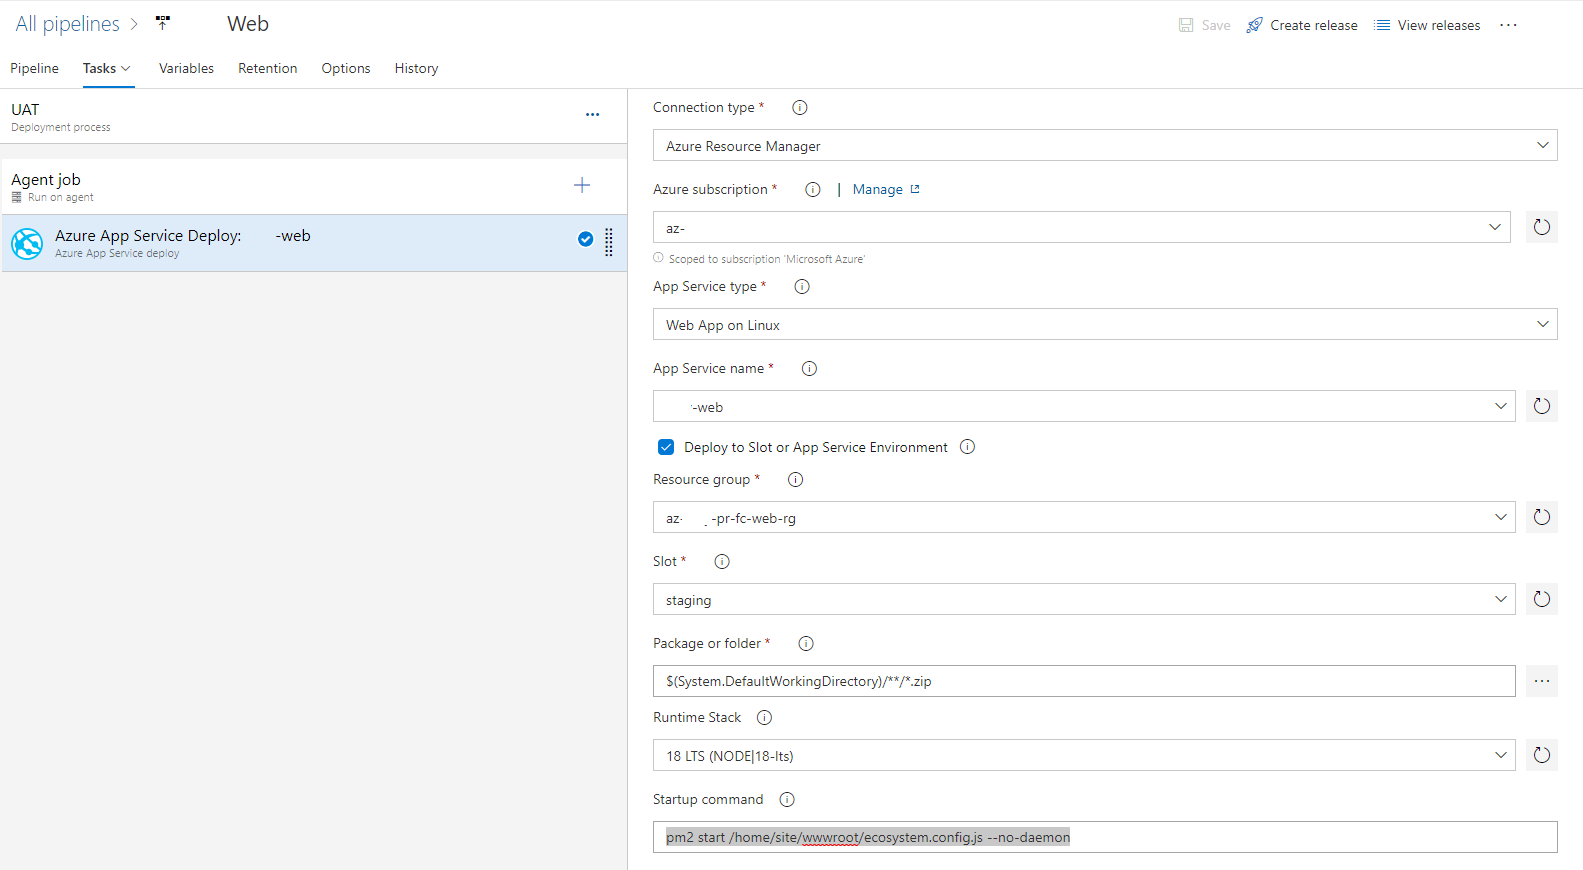
Task: Click the Azure App Service Deploy task icon
Action: [27, 243]
